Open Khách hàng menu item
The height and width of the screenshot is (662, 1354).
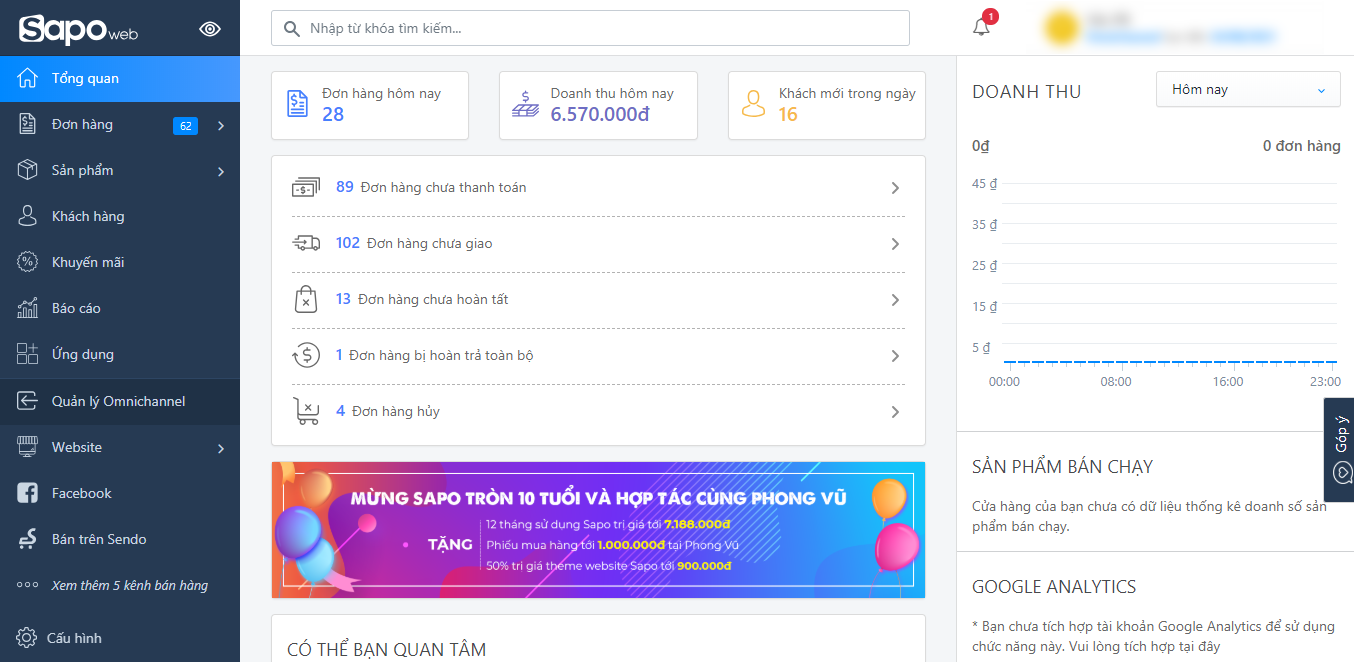88,216
